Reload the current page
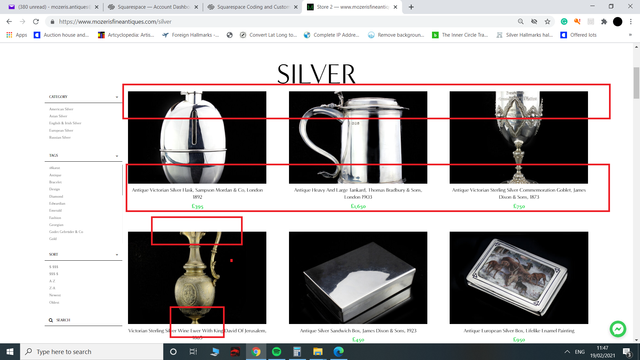 click(x=36, y=22)
